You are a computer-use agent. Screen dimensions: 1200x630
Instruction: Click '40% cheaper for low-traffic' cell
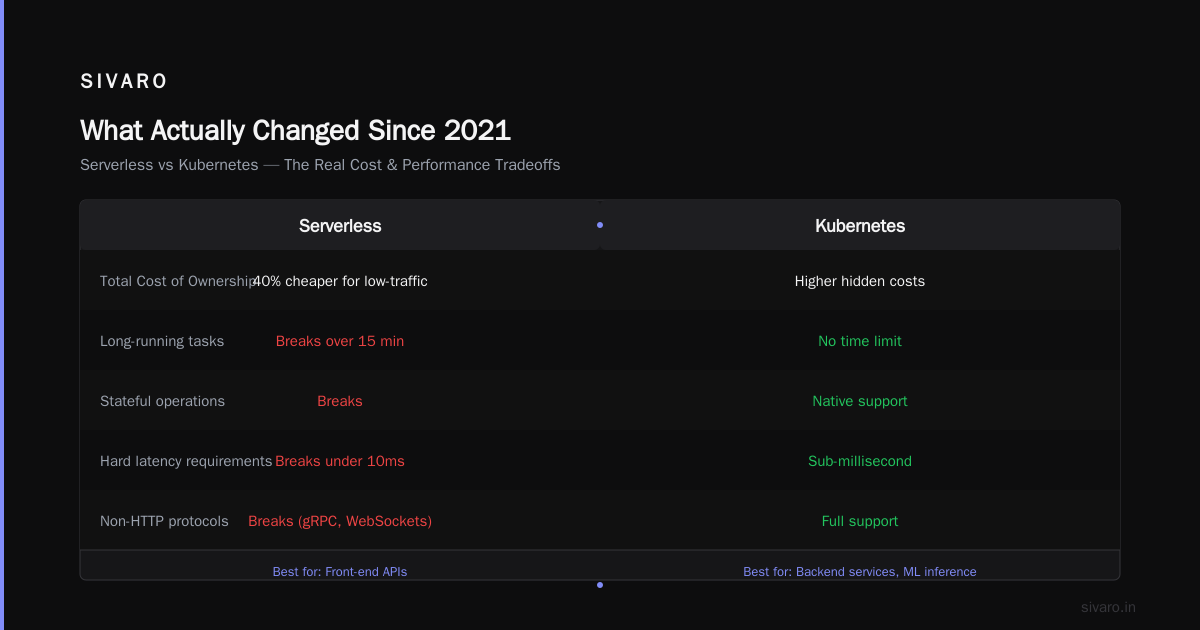click(x=340, y=282)
